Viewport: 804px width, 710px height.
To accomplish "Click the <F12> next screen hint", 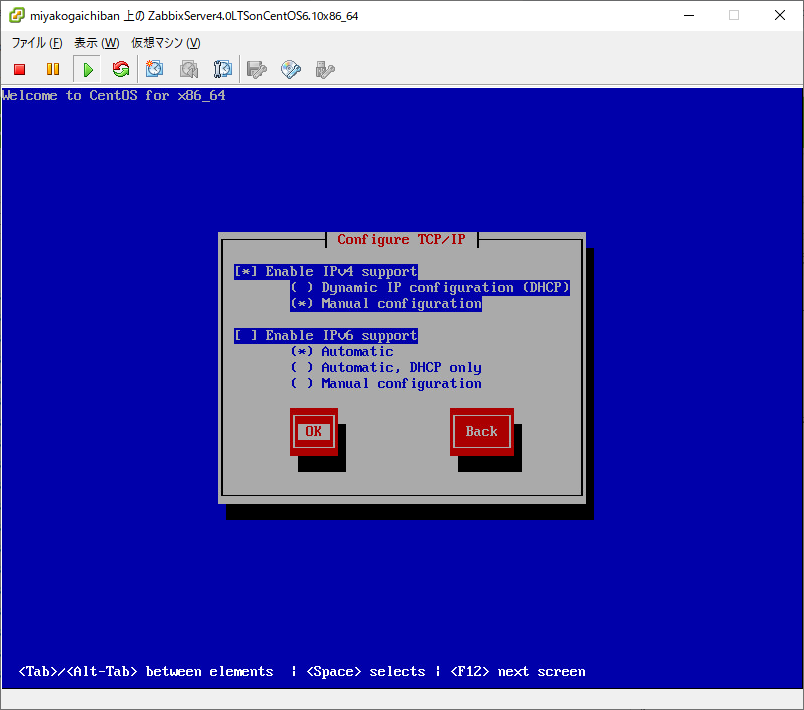I will 517,672.
